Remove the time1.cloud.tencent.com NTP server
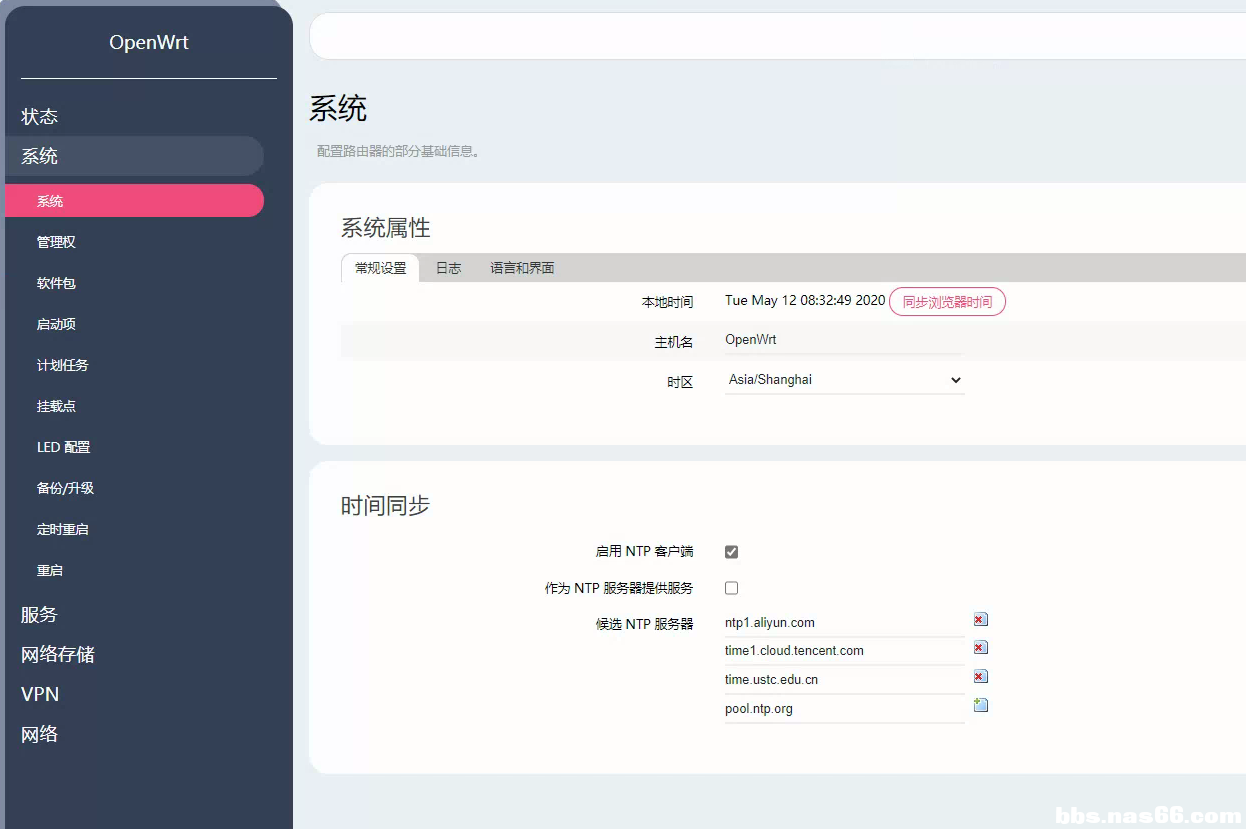Viewport: 1246px width, 829px height. click(980, 648)
